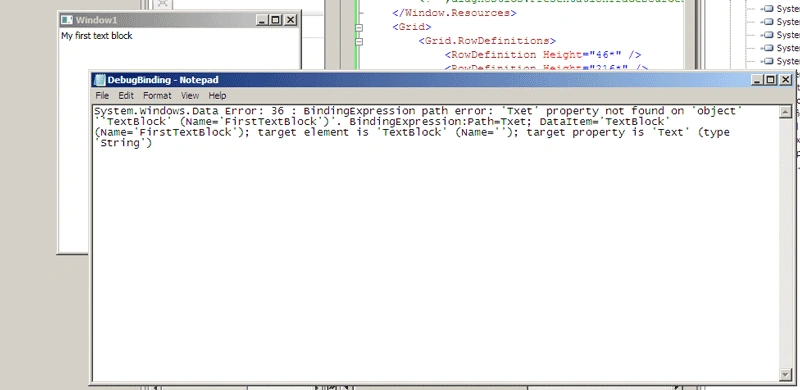800x390 pixels.
Task: Click Notepad's vertical scrollbar up arrow
Action: point(786,112)
